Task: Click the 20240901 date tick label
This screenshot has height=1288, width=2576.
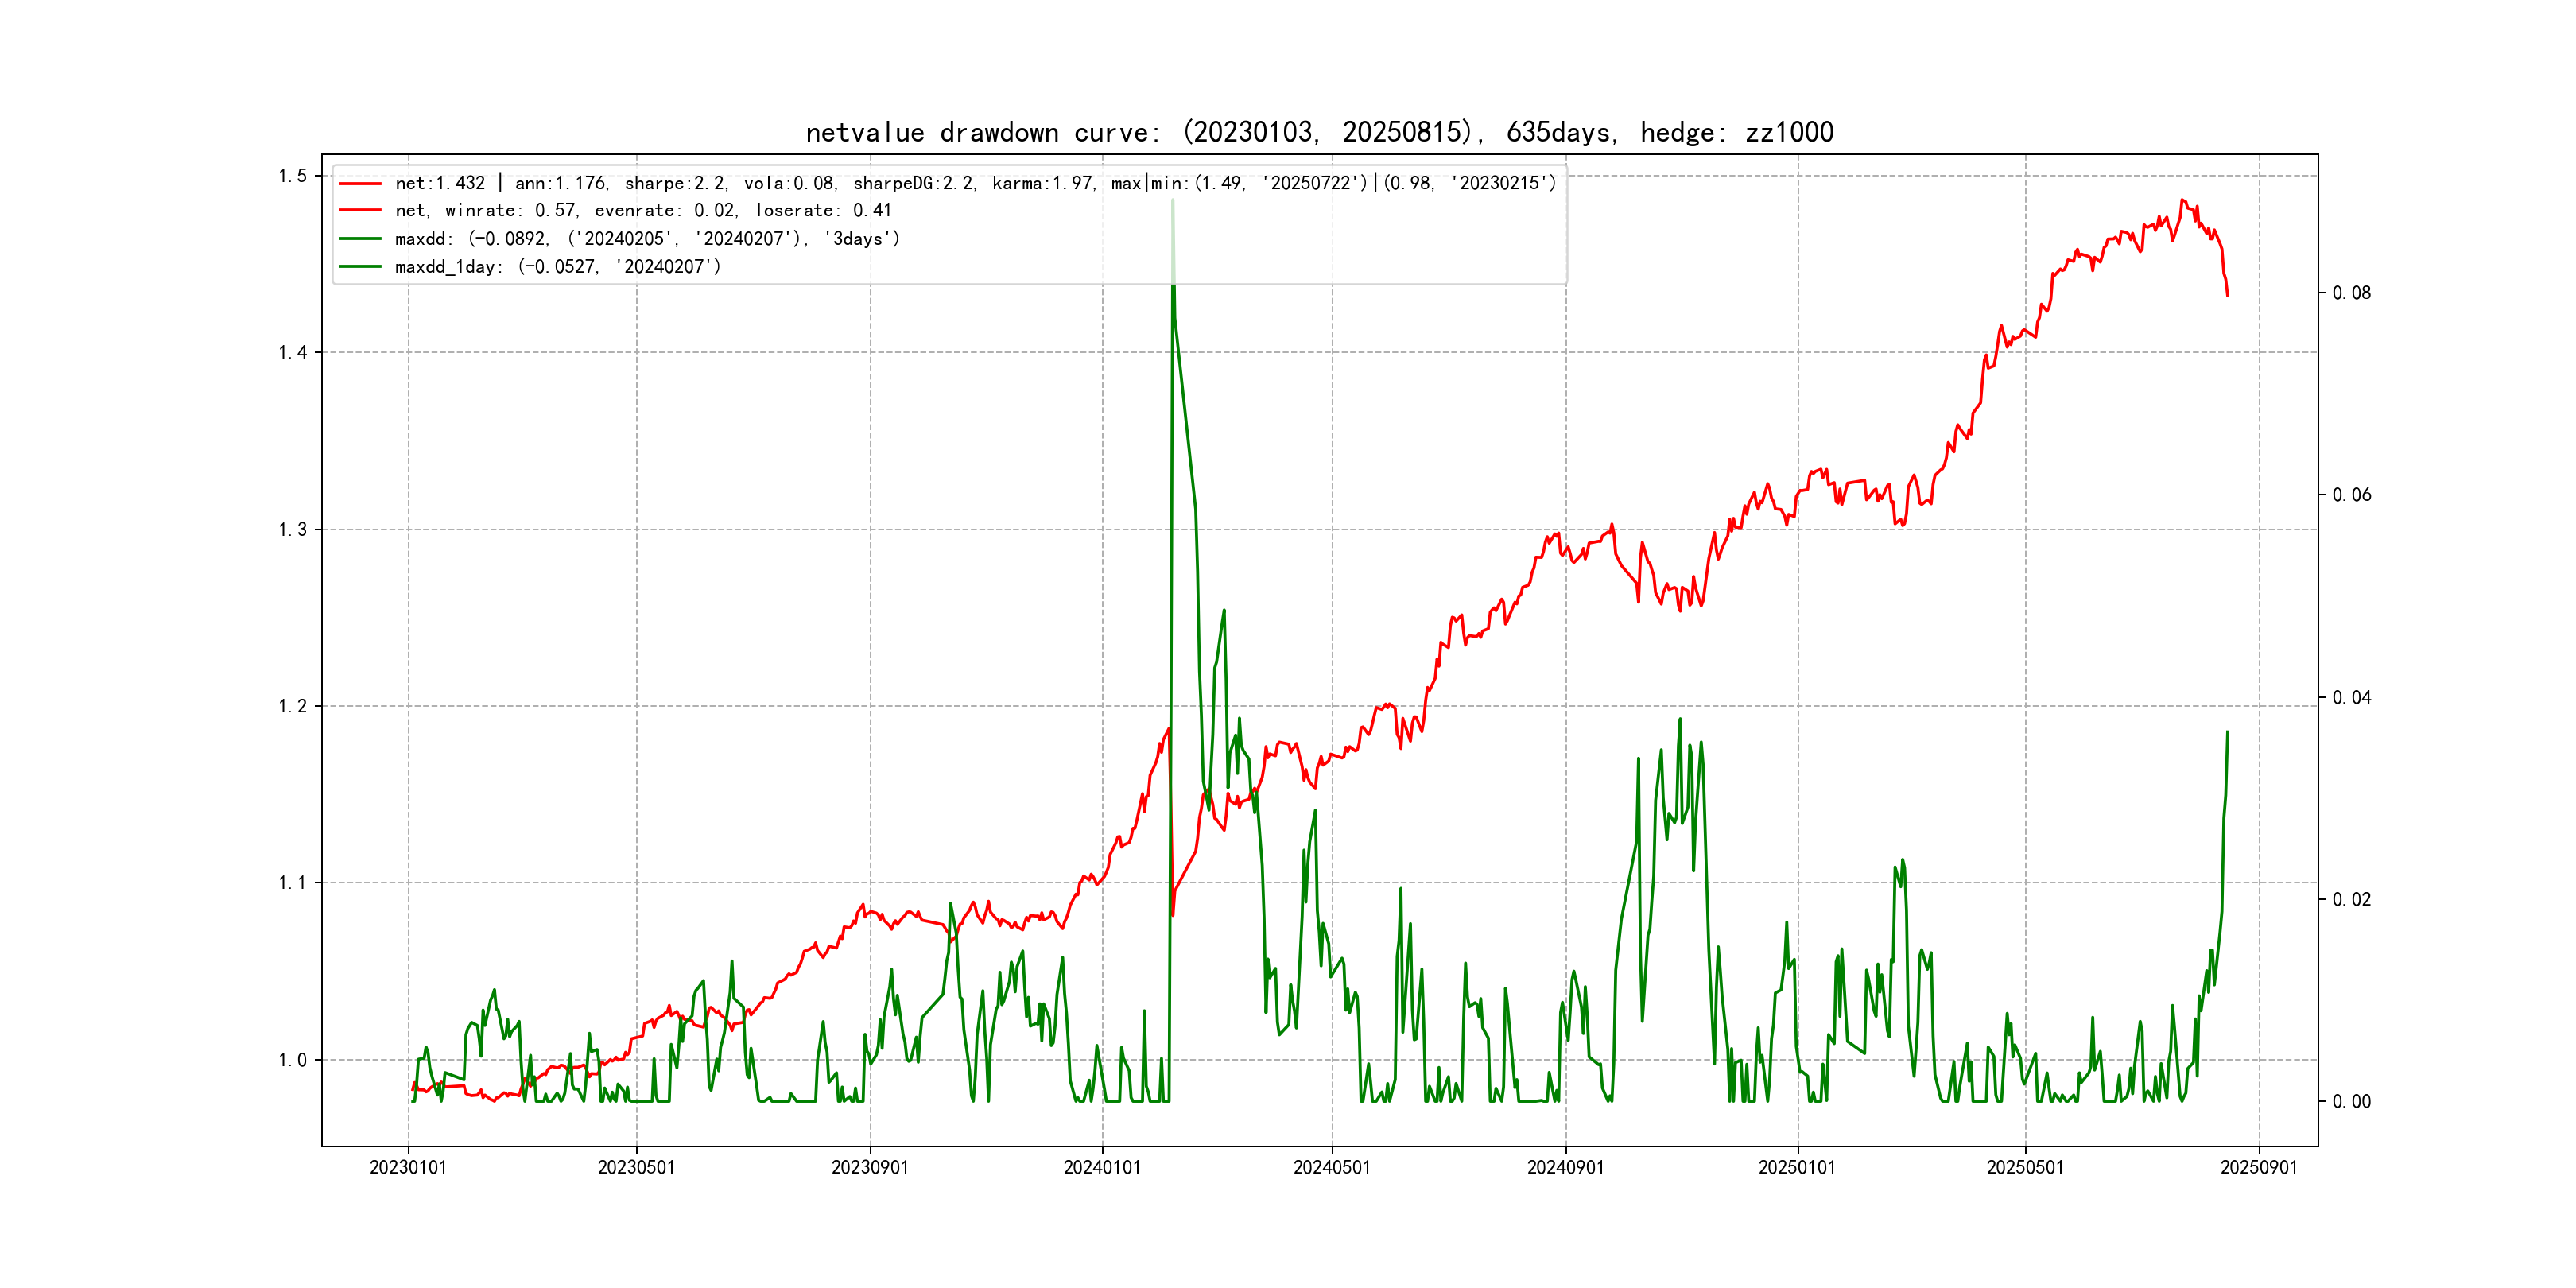Action: pyautogui.click(x=1565, y=1168)
